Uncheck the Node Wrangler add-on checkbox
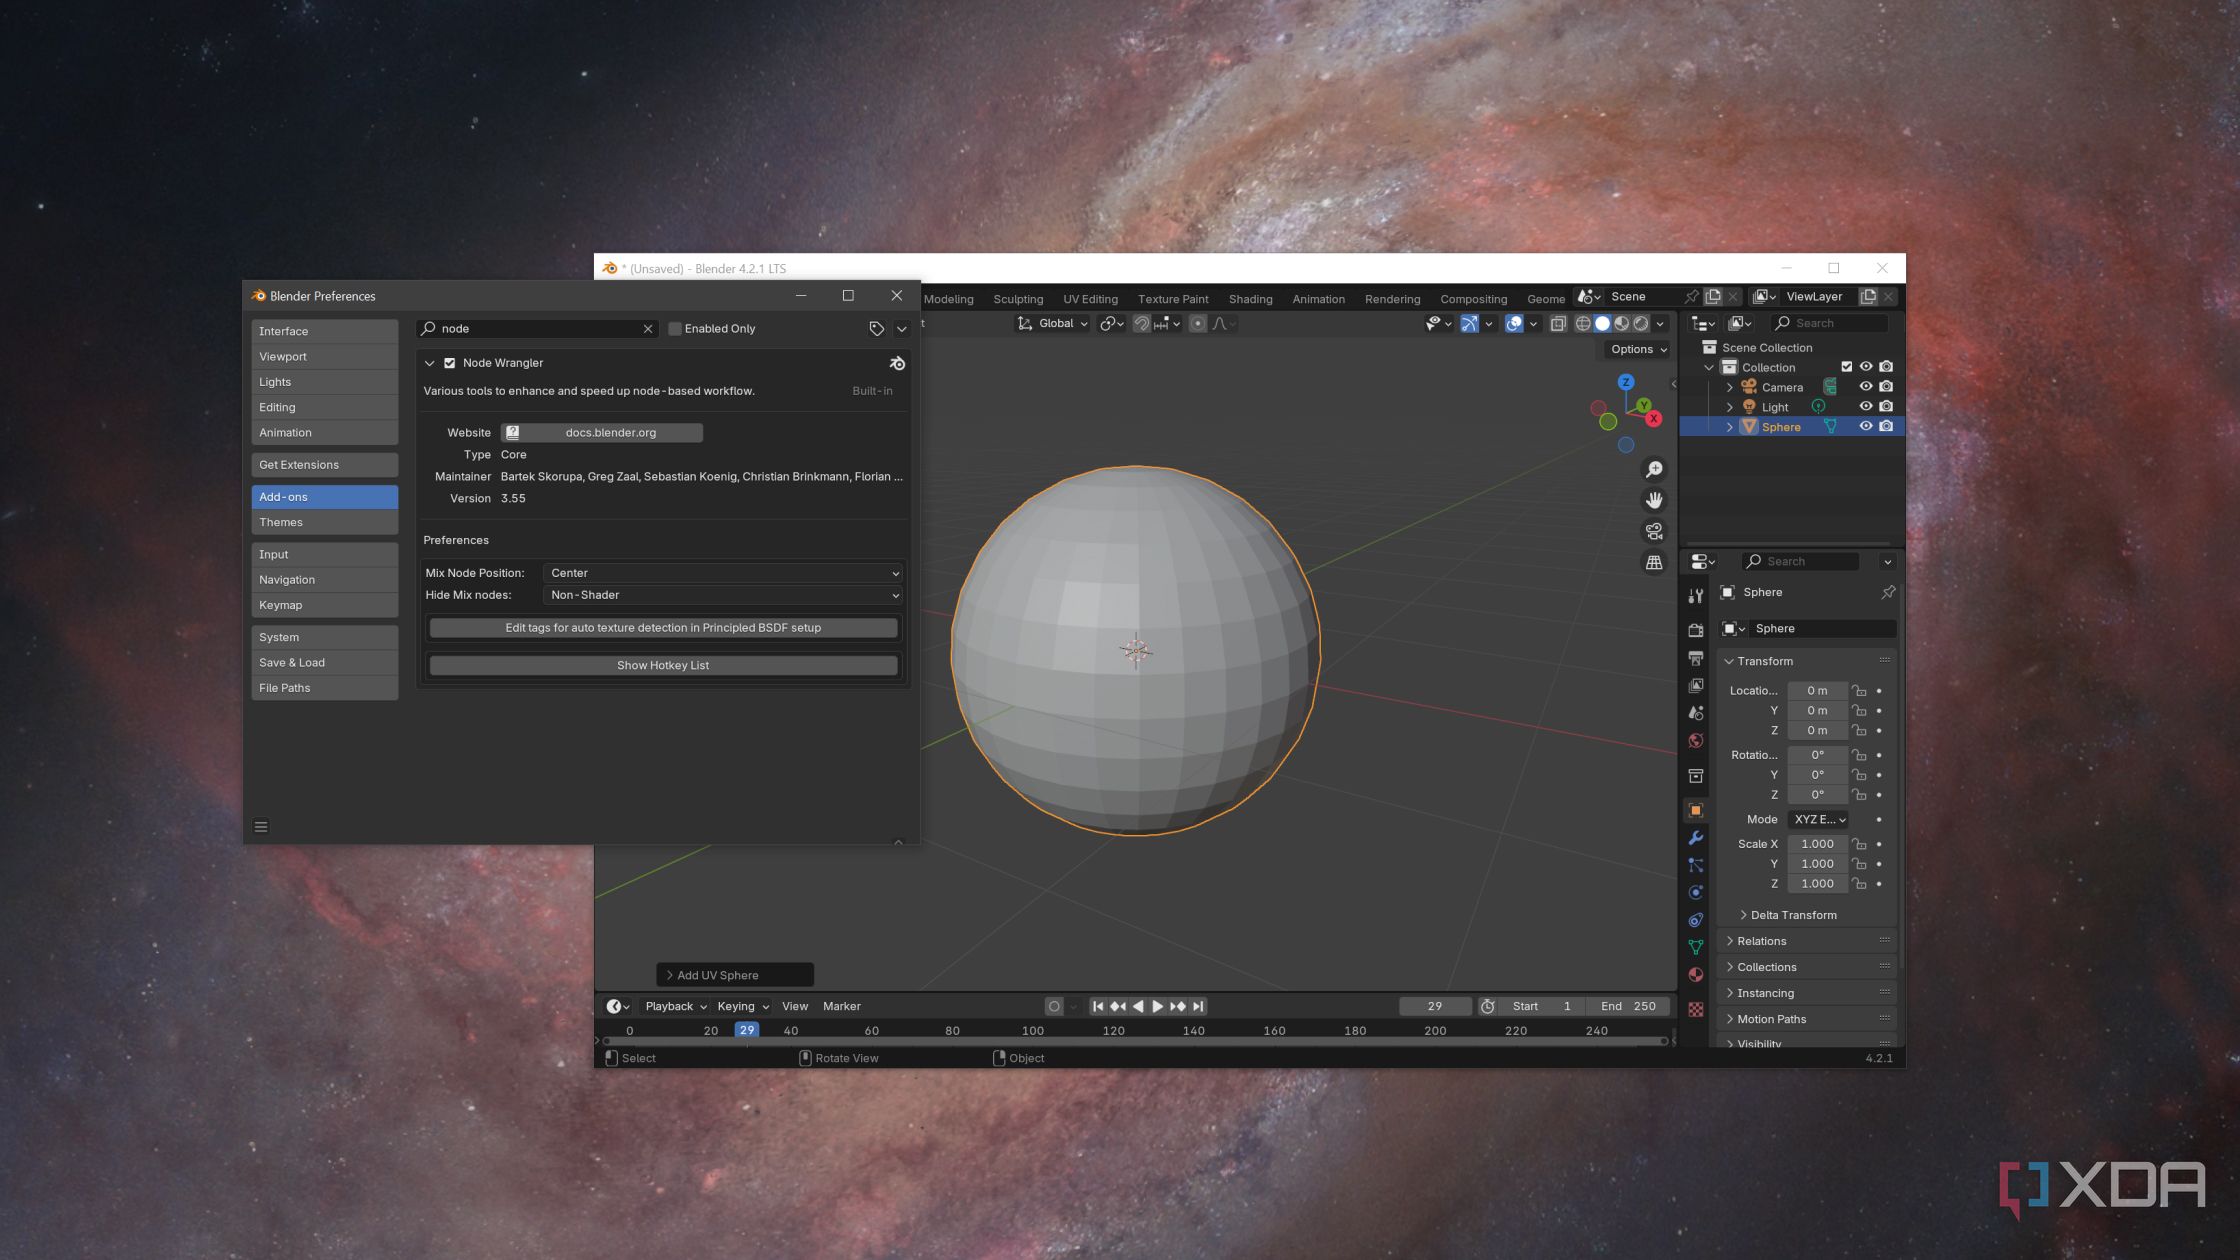Image resolution: width=2240 pixels, height=1260 pixels. 450,364
